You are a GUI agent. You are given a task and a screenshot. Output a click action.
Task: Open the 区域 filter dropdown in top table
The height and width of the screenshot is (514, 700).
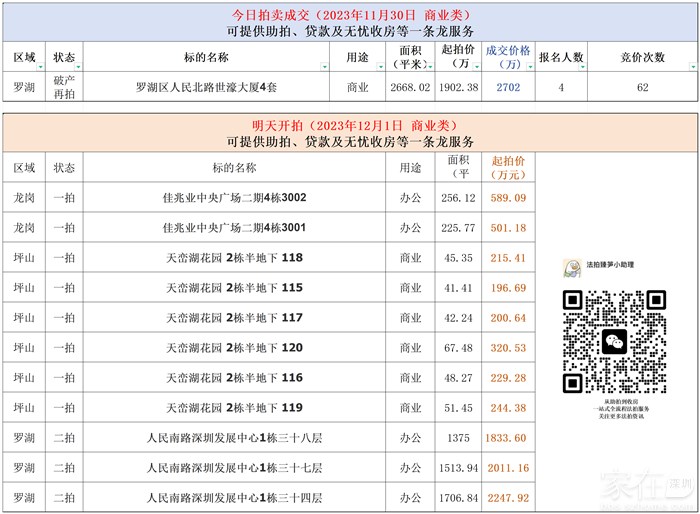click(43, 67)
